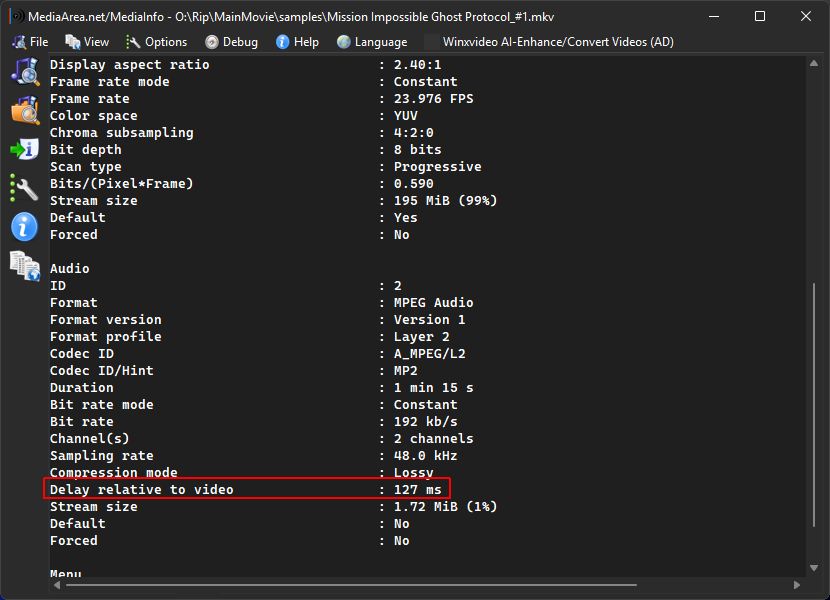Image resolution: width=830 pixels, height=600 pixels.
Task: Click the Debug menu icon
Action: pyautogui.click(x=212, y=42)
